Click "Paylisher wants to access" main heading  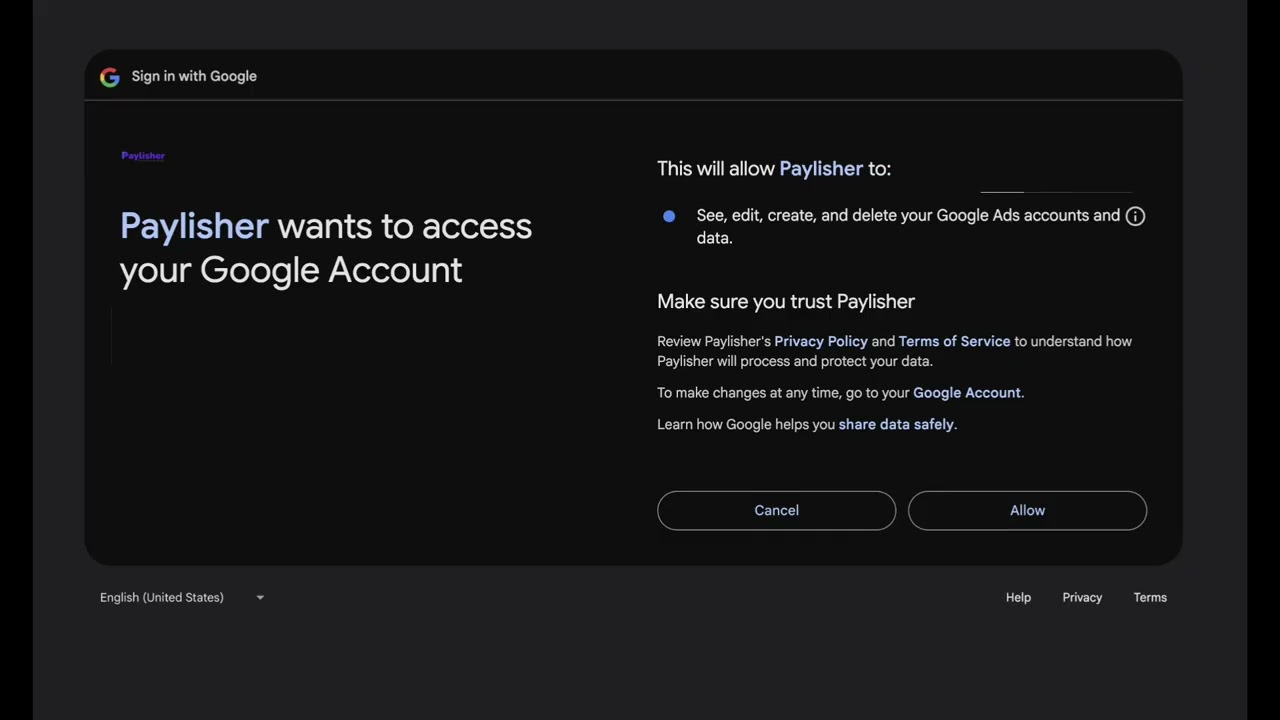tap(326, 248)
